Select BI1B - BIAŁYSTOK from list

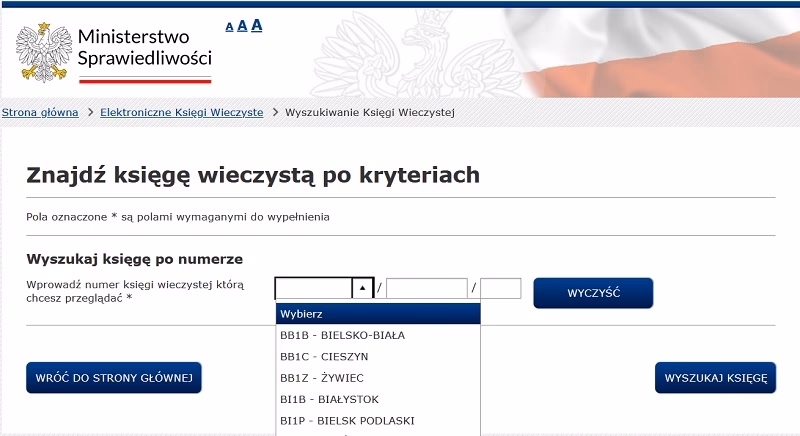point(378,399)
